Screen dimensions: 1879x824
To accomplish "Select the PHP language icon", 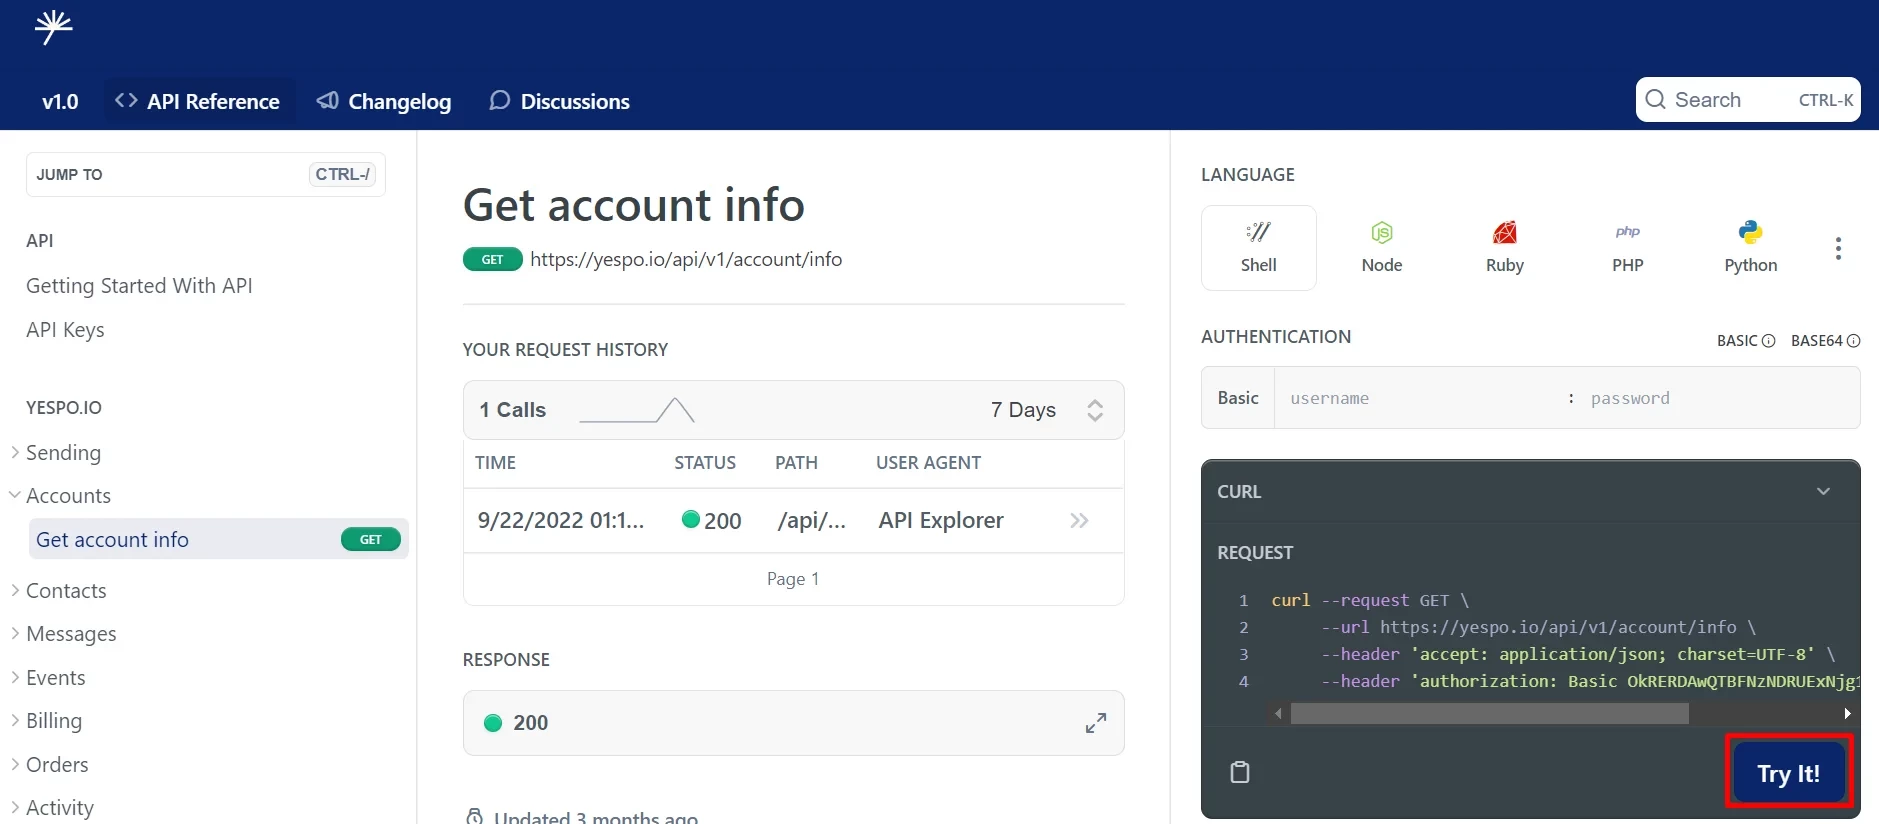I will coord(1627,232).
